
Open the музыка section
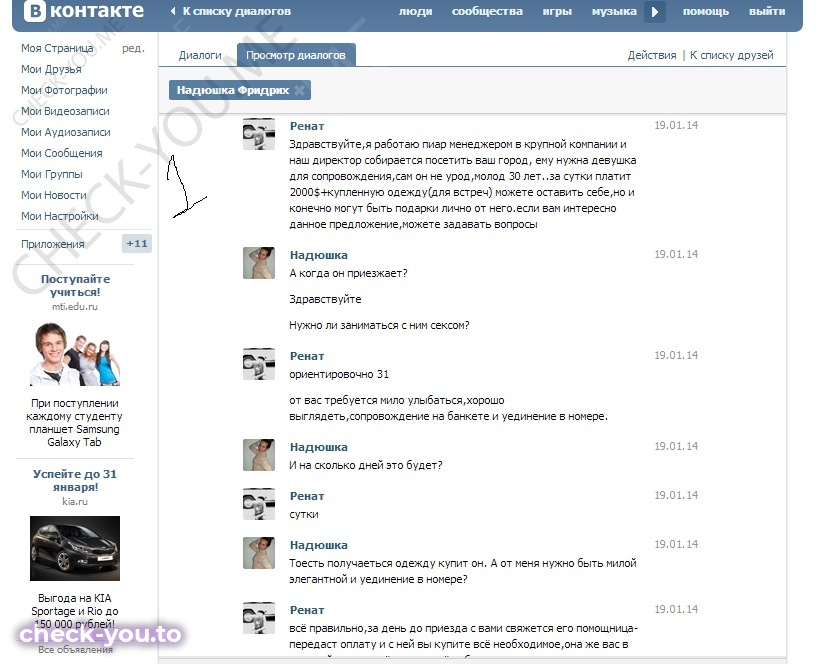click(614, 11)
